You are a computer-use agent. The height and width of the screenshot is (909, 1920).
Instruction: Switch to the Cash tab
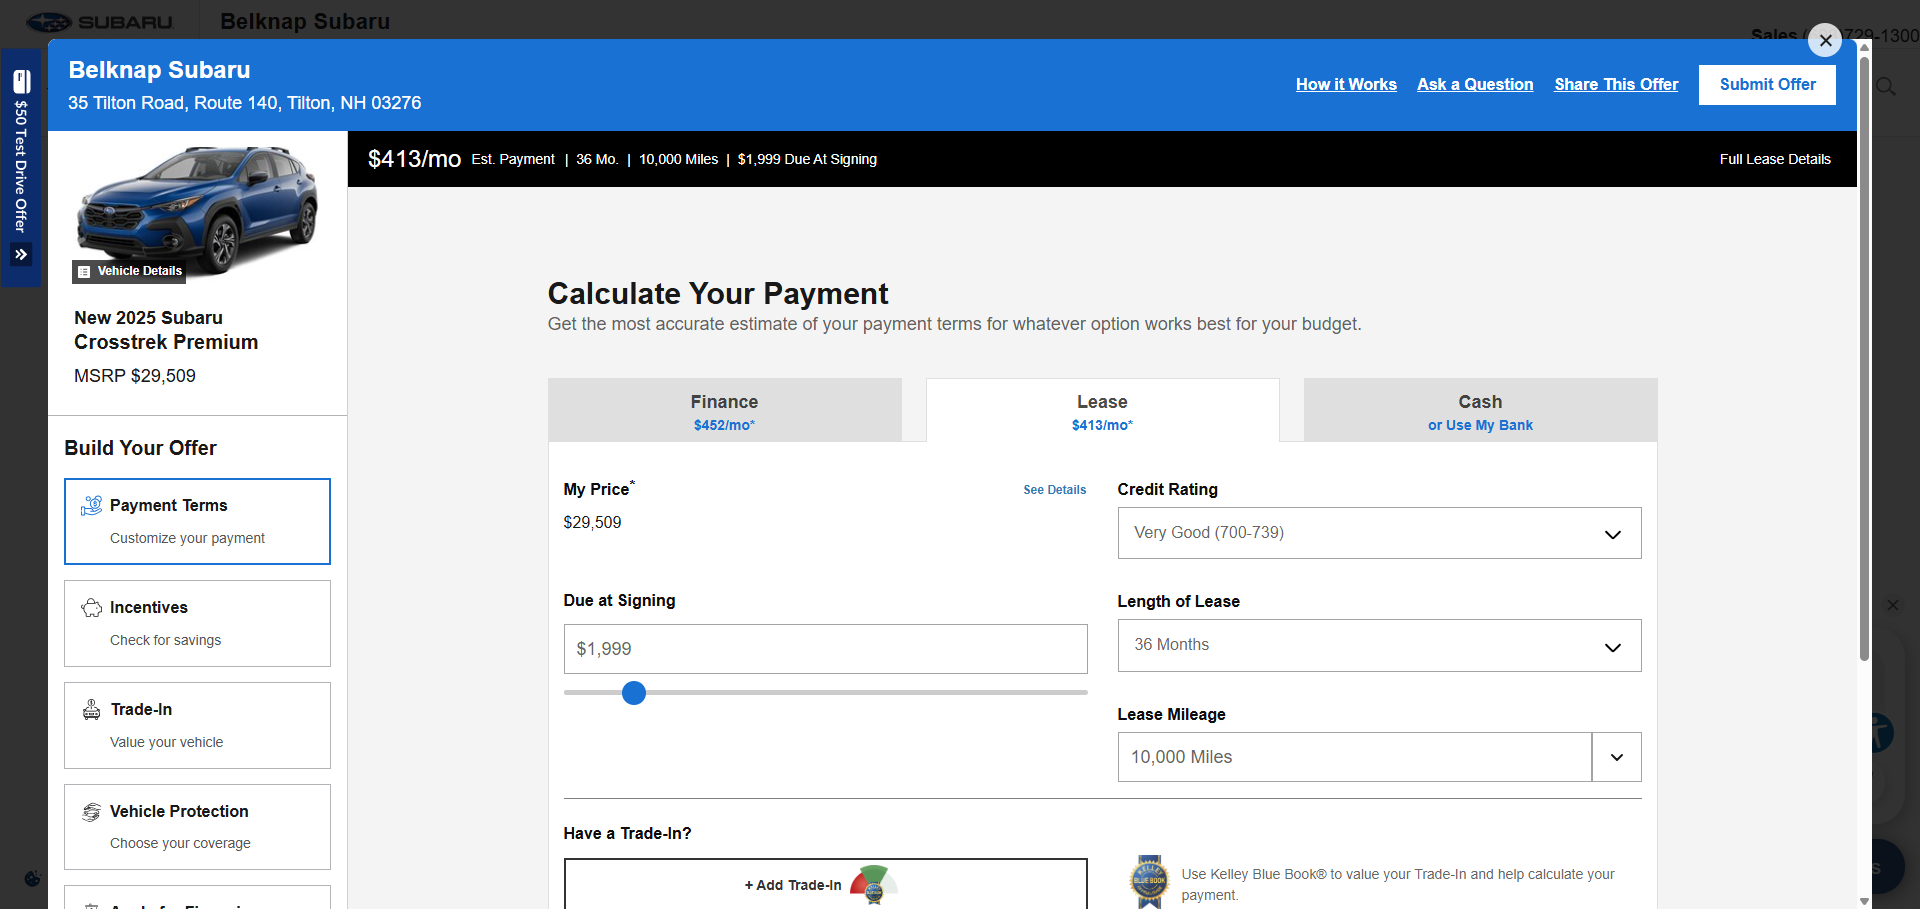point(1480,410)
